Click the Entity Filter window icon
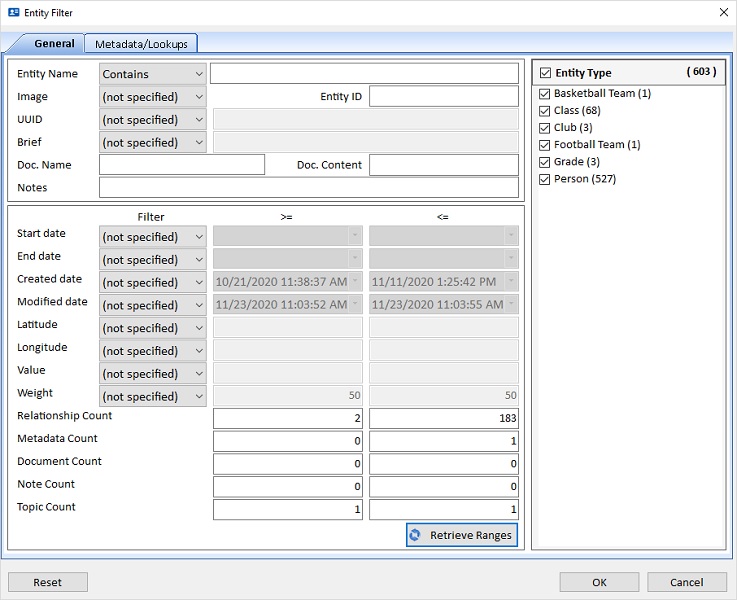Viewport: 737px width, 600px height. coord(14,13)
